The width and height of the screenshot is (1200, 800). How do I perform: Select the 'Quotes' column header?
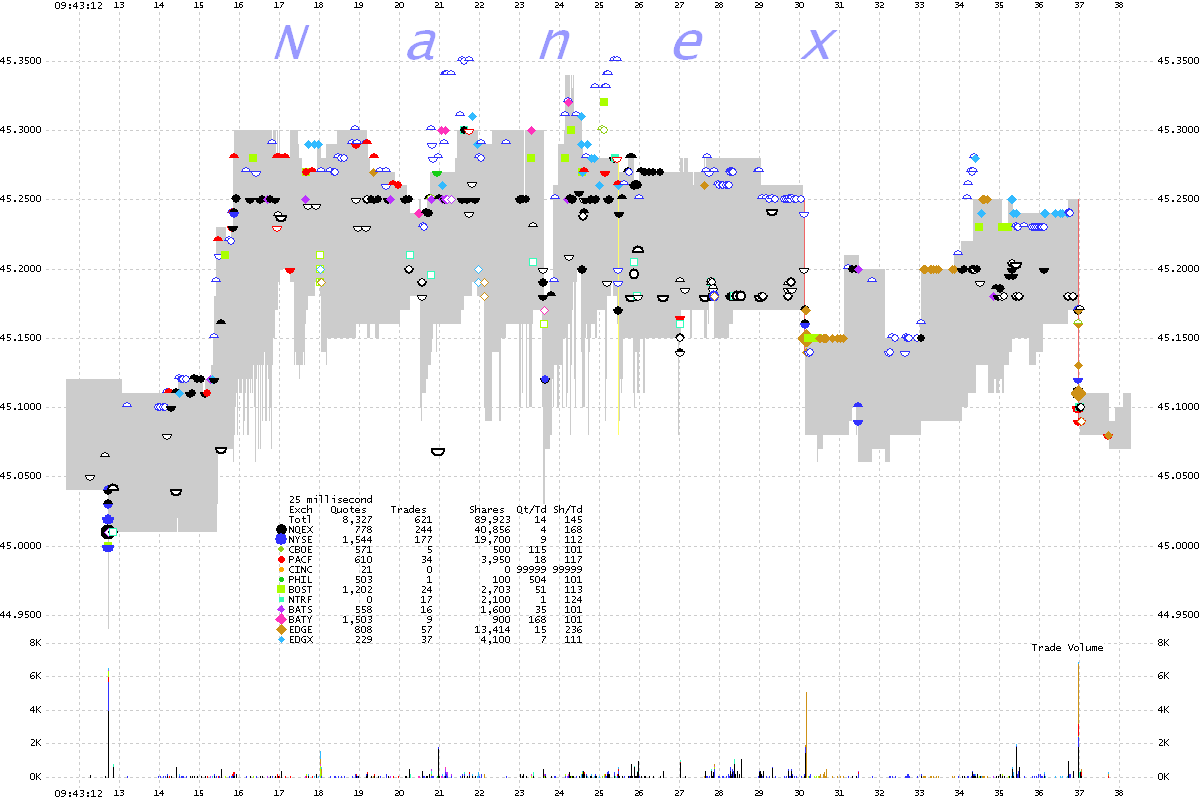click(x=348, y=509)
